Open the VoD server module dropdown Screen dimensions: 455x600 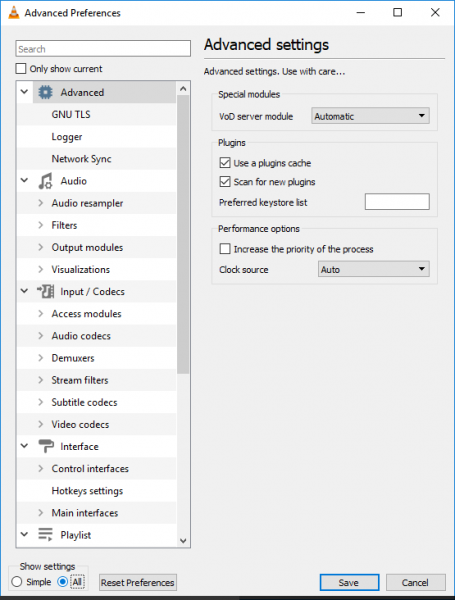pyautogui.click(x=370, y=116)
